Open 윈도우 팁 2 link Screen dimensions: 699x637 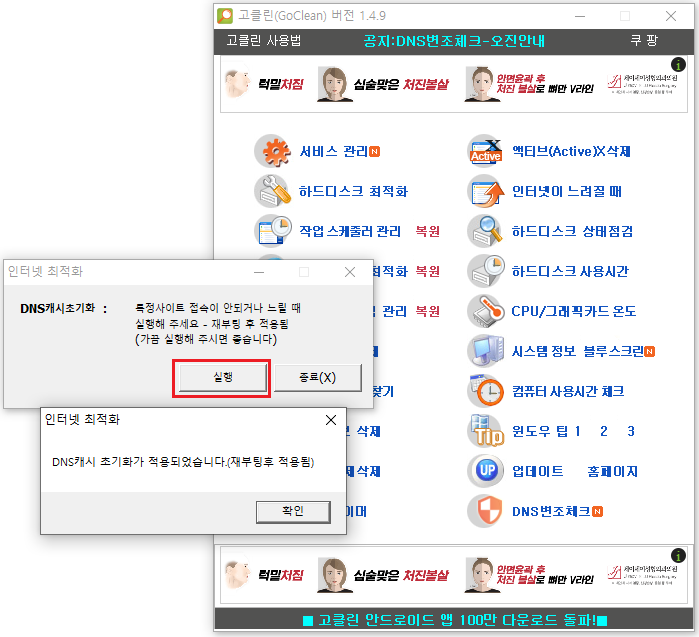[x=604, y=431]
